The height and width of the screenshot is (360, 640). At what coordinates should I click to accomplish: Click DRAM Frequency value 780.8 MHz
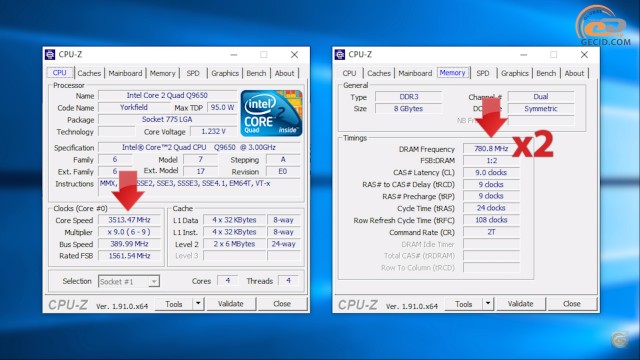click(491, 149)
